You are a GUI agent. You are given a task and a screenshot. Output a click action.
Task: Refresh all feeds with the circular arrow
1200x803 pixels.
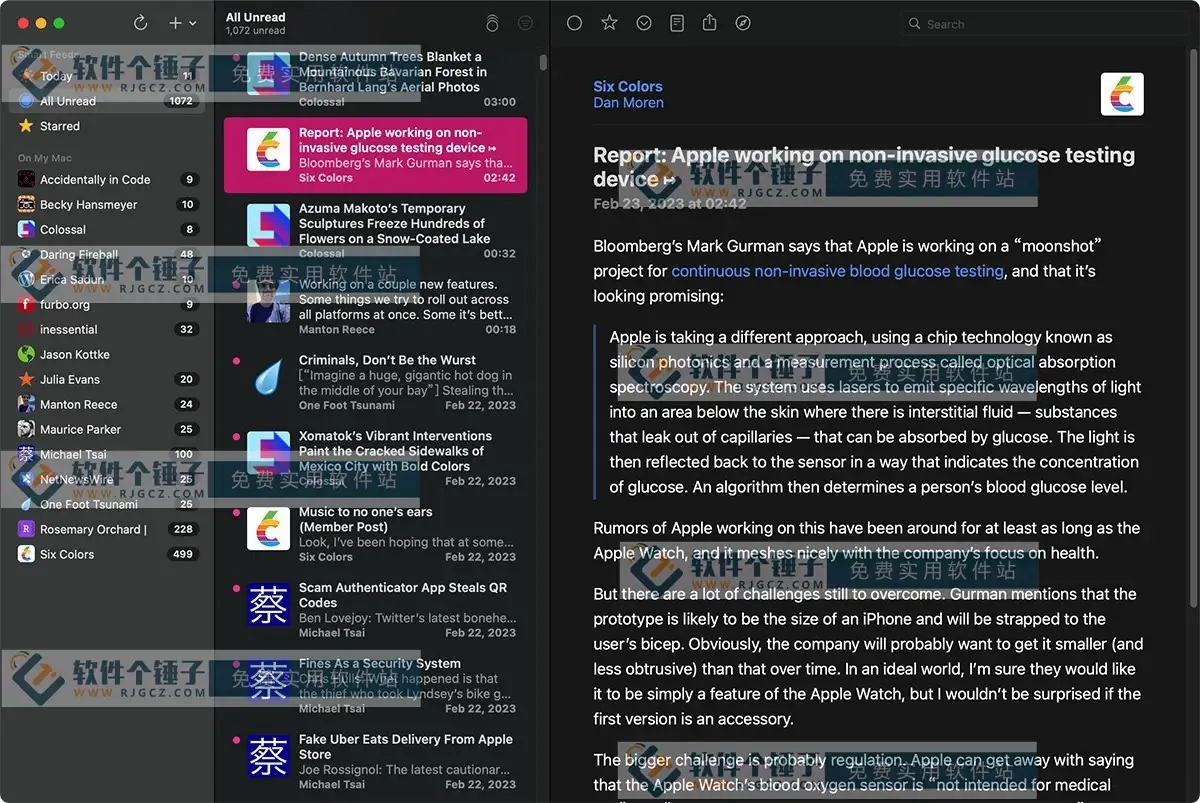[x=140, y=23]
